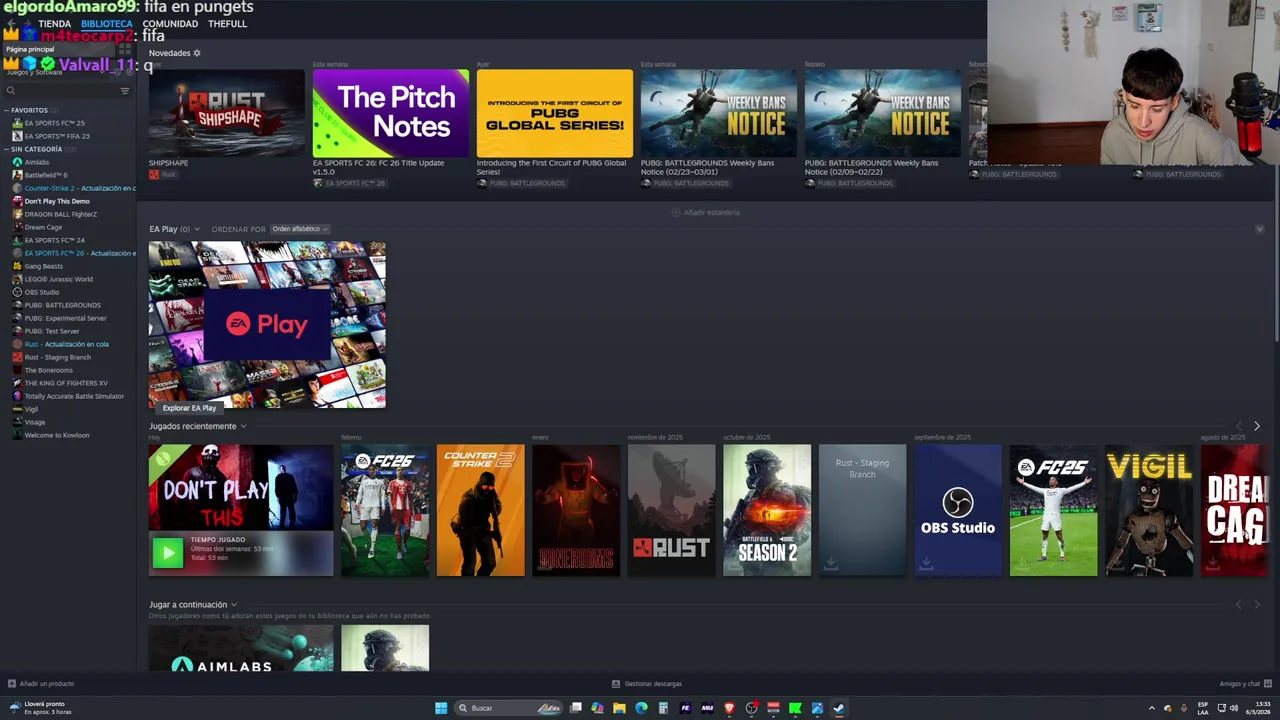Open the SHIPSHAPE Rust news card

click(x=227, y=113)
